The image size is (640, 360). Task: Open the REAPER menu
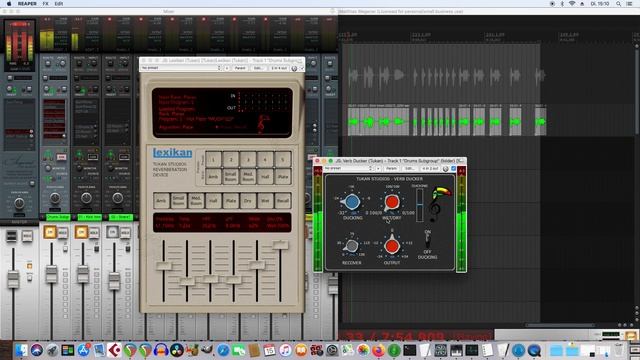[x=27, y=4]
